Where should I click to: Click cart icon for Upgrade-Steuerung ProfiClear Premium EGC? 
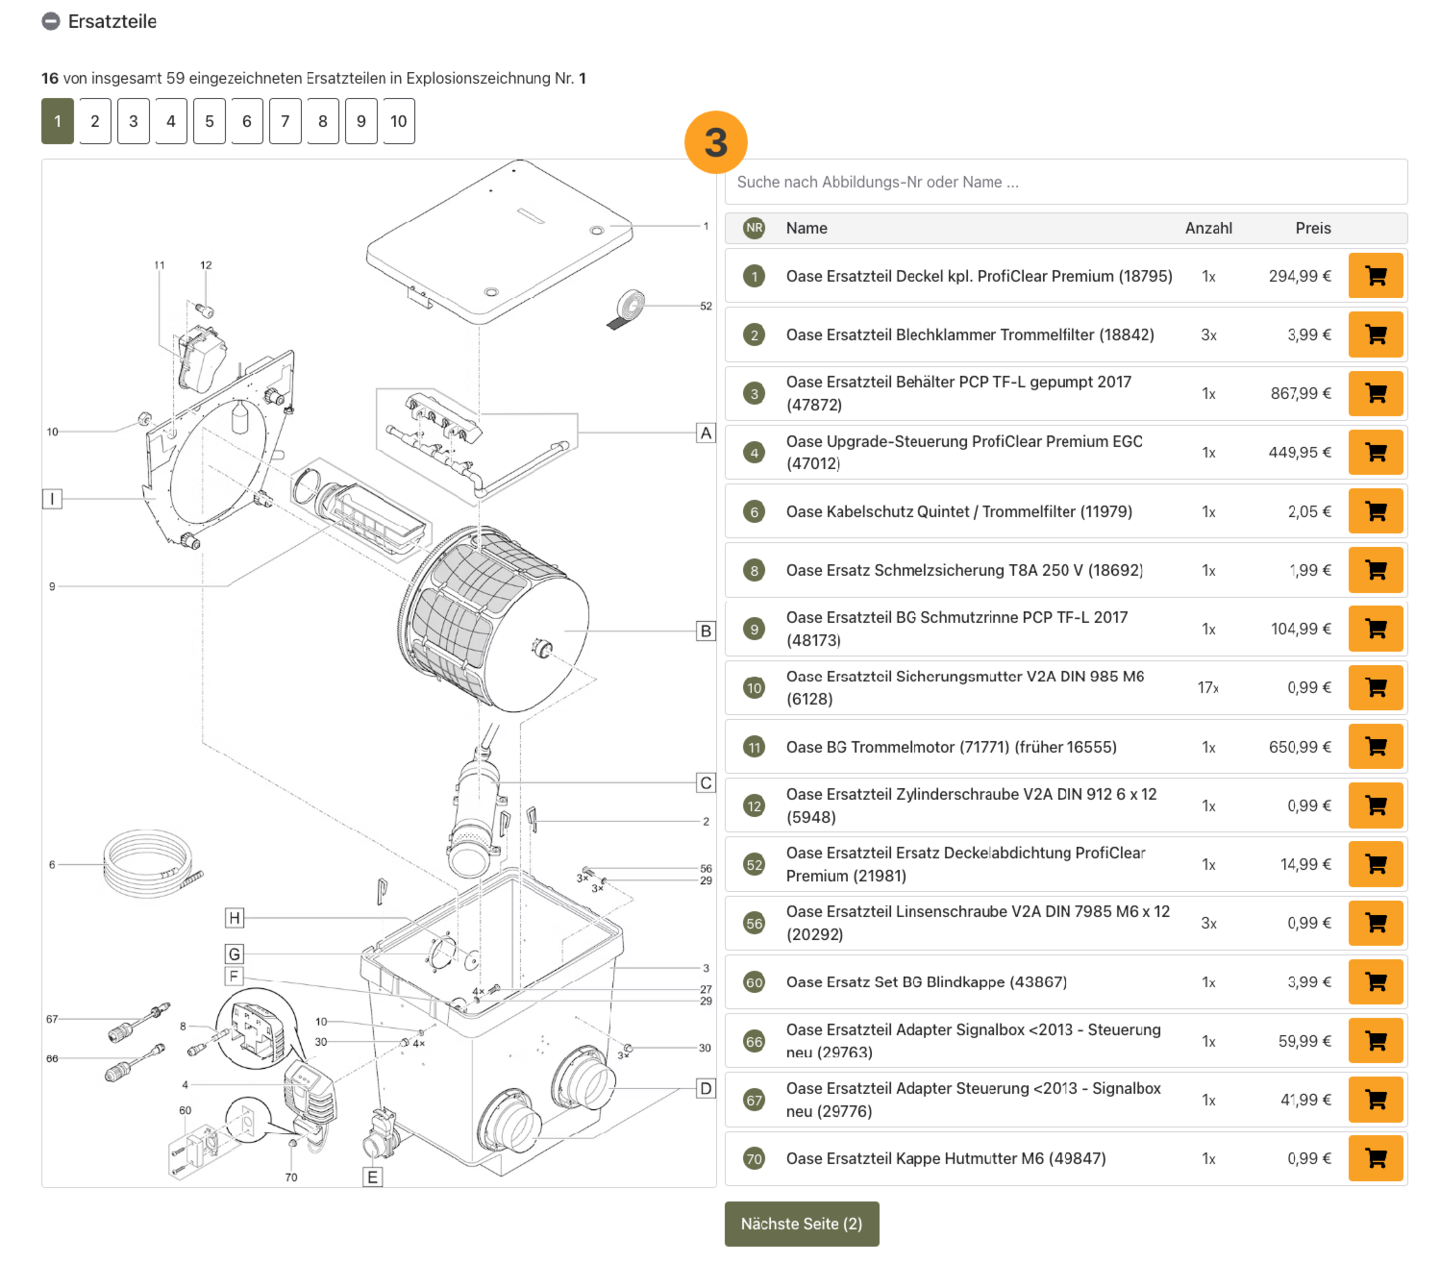(x=1375, y=453)
